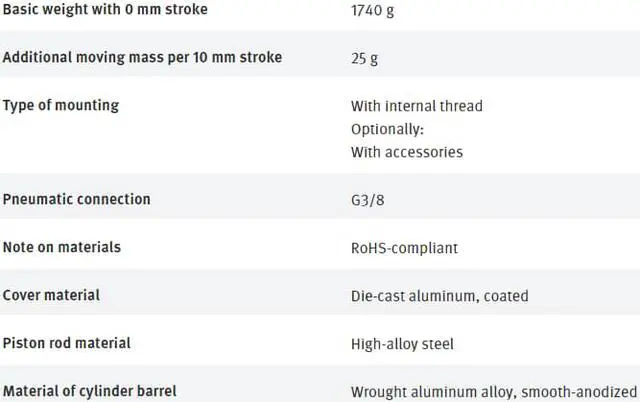Click the 'Pneumatic connection' label
This screenshot has height=402, width=640.
[77, 199]
